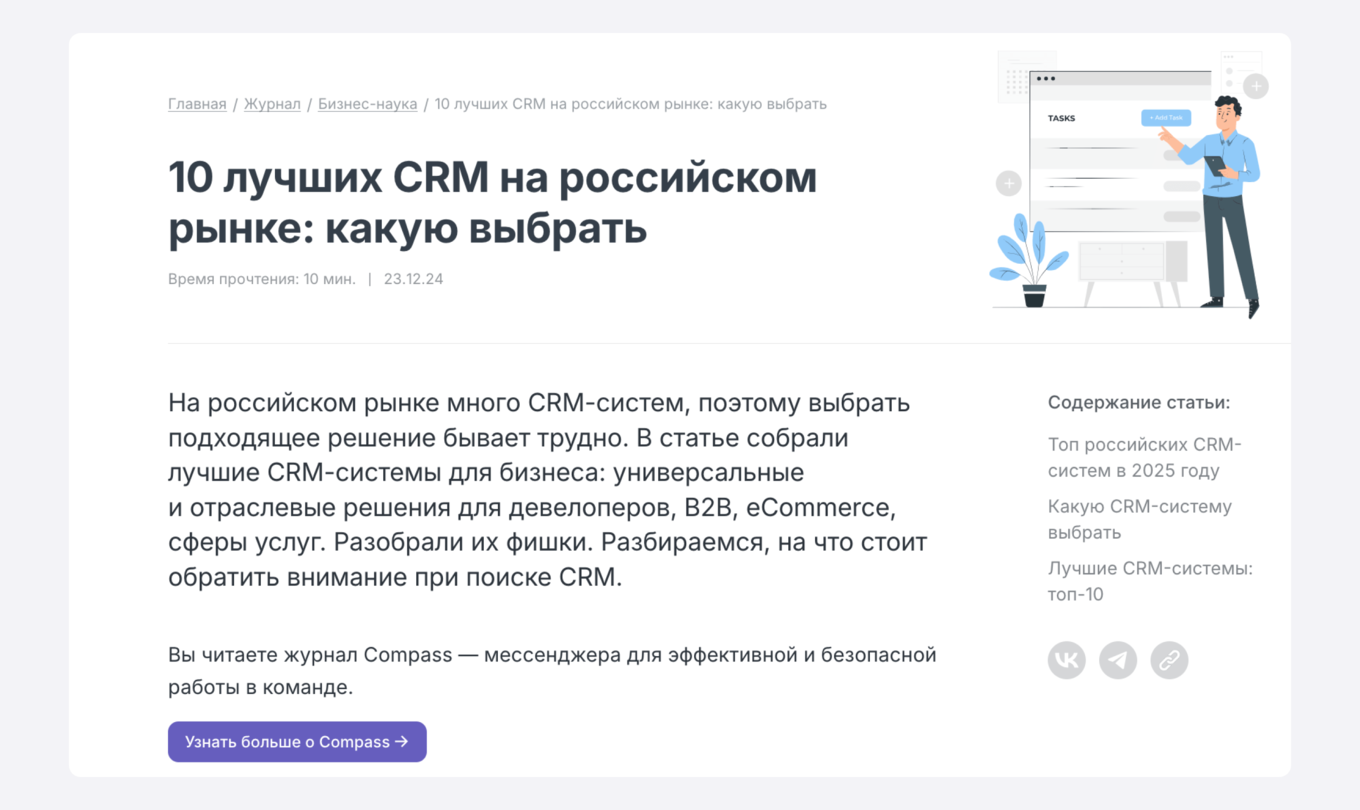Copy the article link using chain icon

click(1170, 660)
